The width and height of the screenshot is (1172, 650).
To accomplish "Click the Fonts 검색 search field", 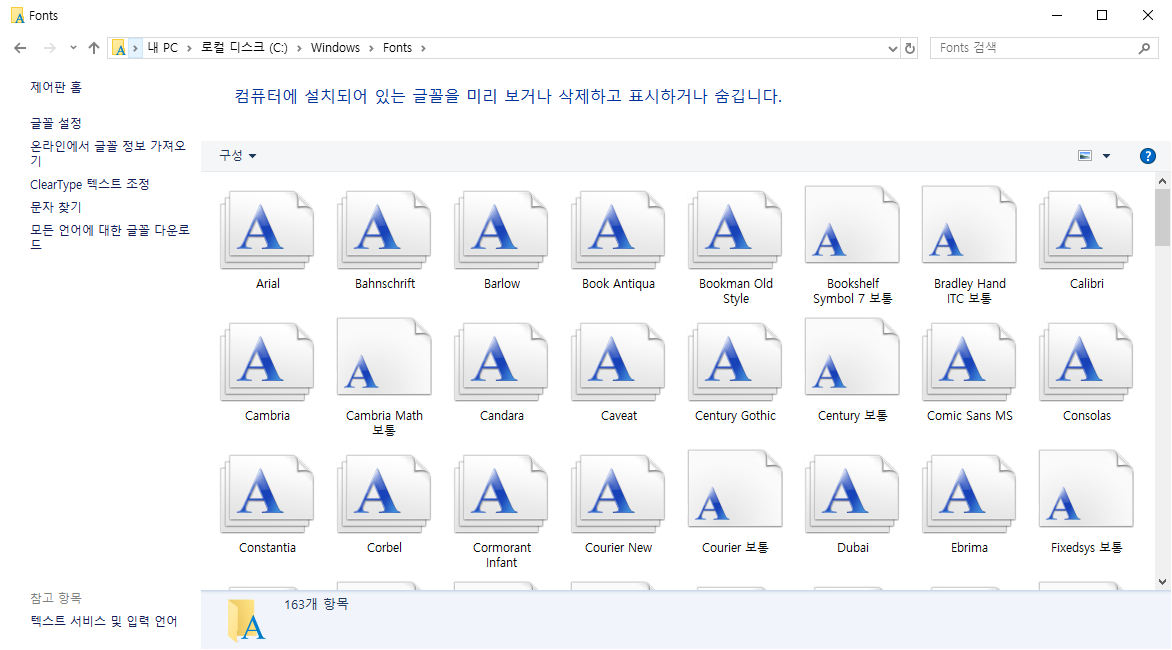I will point(1043,48).
